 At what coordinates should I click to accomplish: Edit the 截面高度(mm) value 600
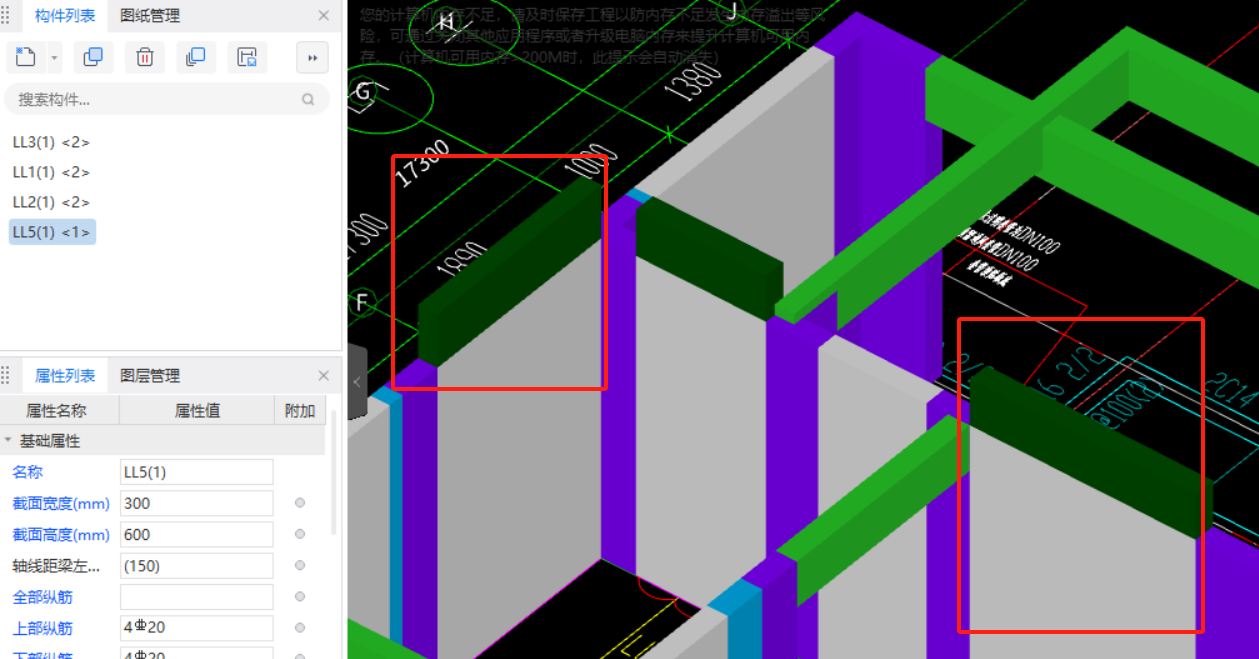tap(197, 535)
